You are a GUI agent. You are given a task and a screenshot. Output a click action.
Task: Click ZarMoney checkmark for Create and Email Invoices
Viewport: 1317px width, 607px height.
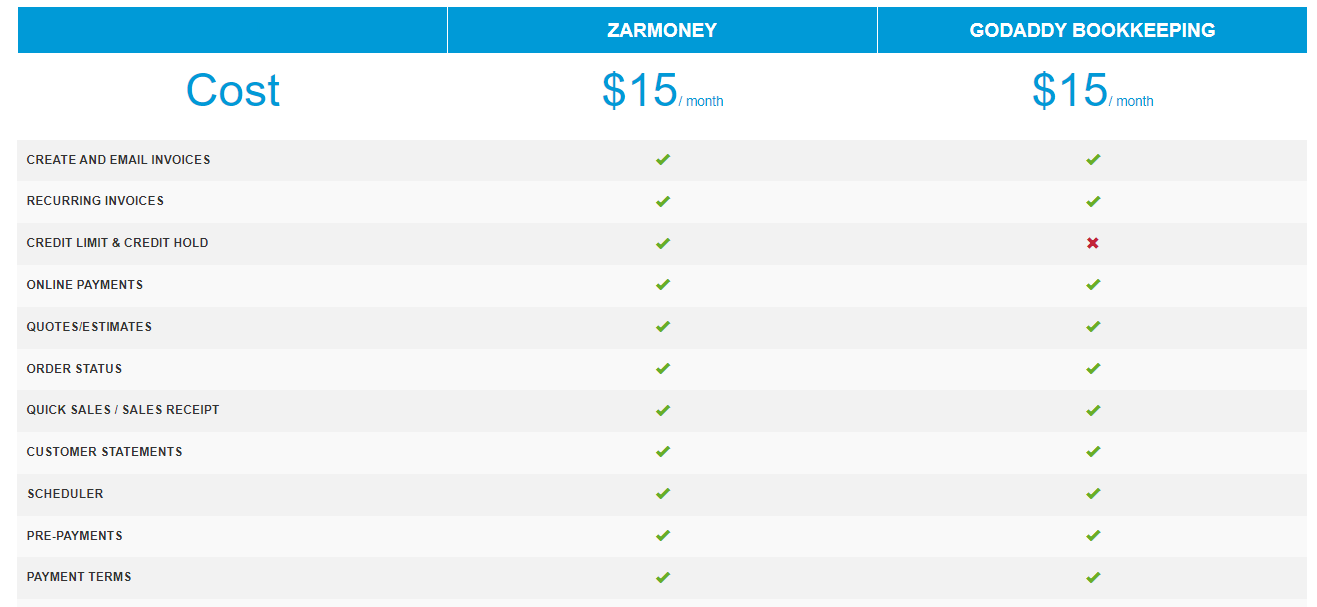662,159
